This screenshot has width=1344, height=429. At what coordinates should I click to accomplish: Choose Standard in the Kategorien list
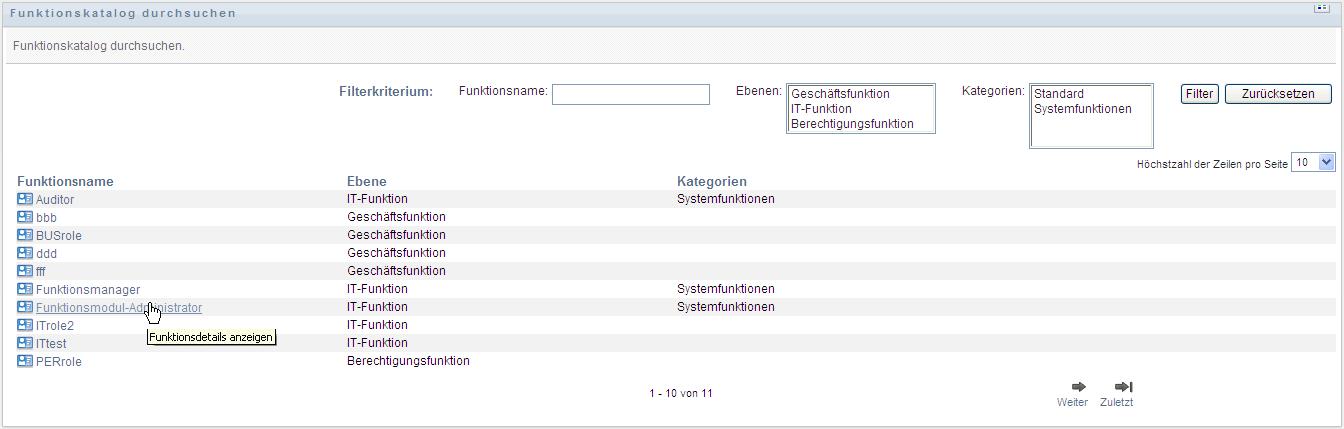1059,94
